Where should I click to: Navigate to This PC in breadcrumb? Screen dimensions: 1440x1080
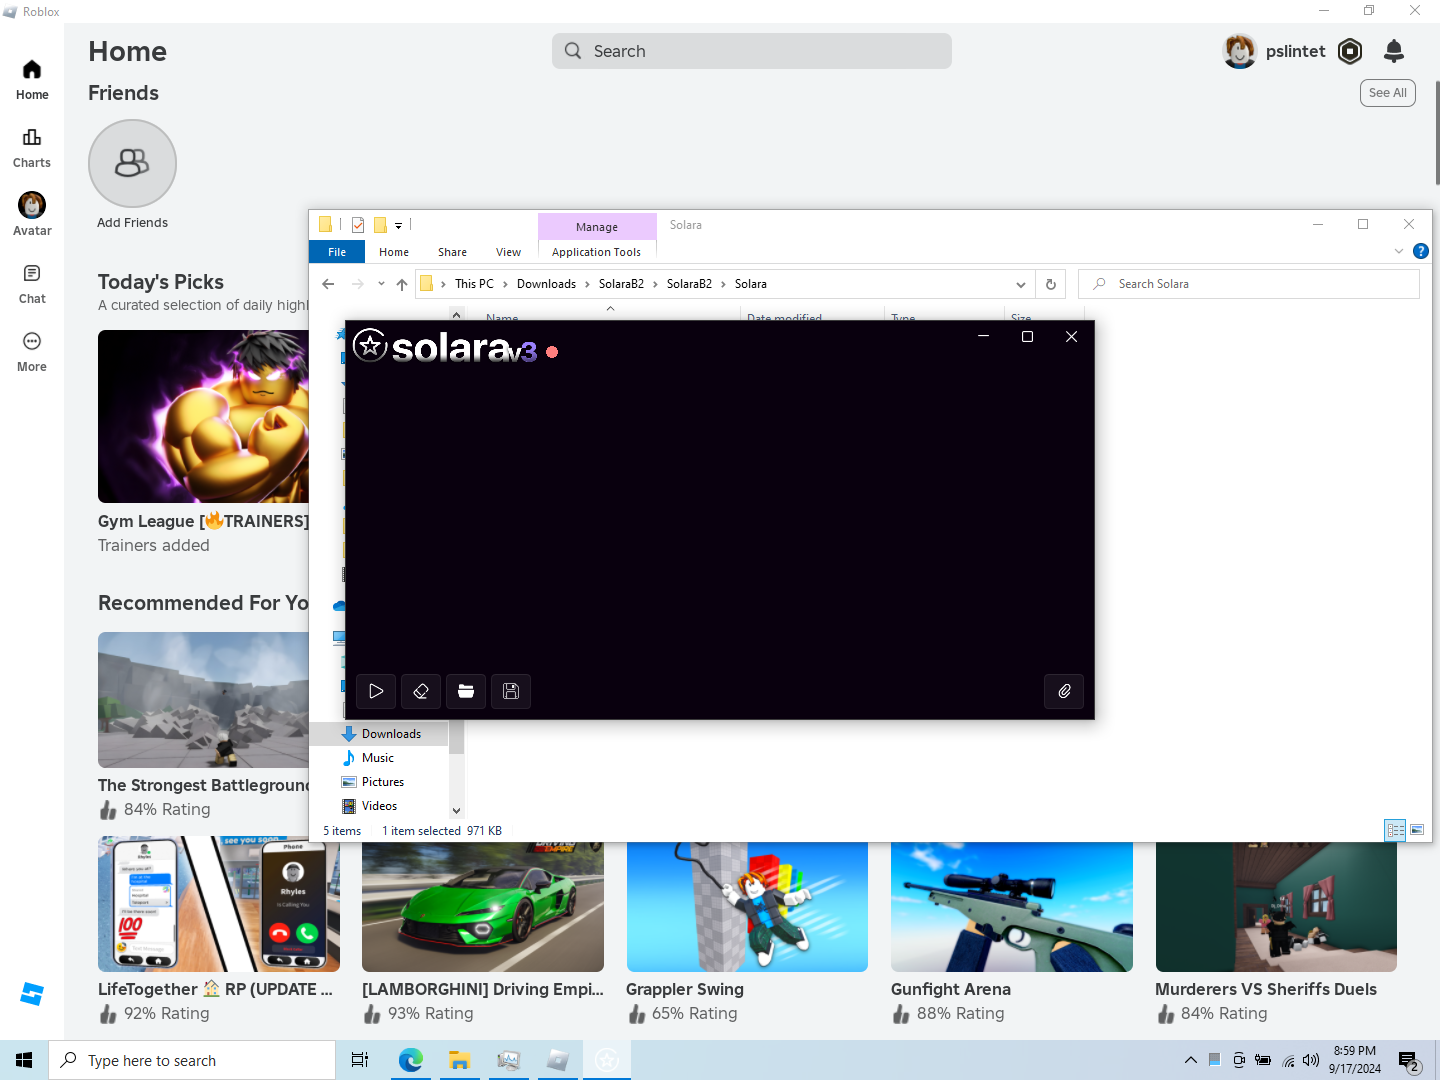(x=474, y=284)
